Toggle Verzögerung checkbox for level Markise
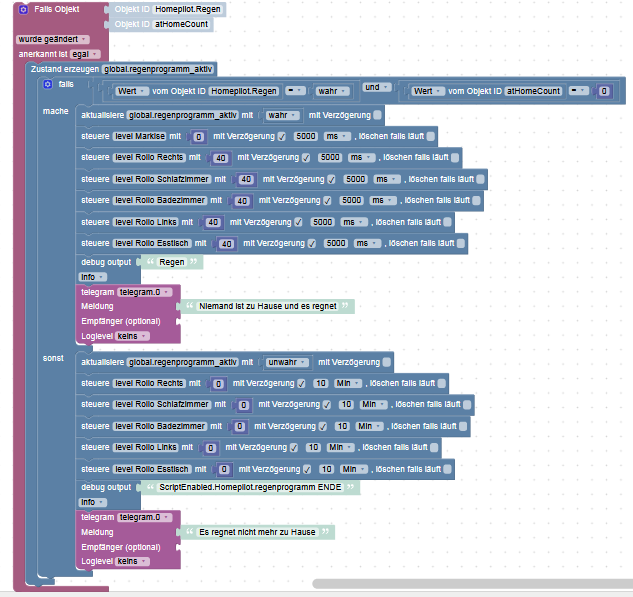This screenshot has height=597, width=633. coord(282,137)
